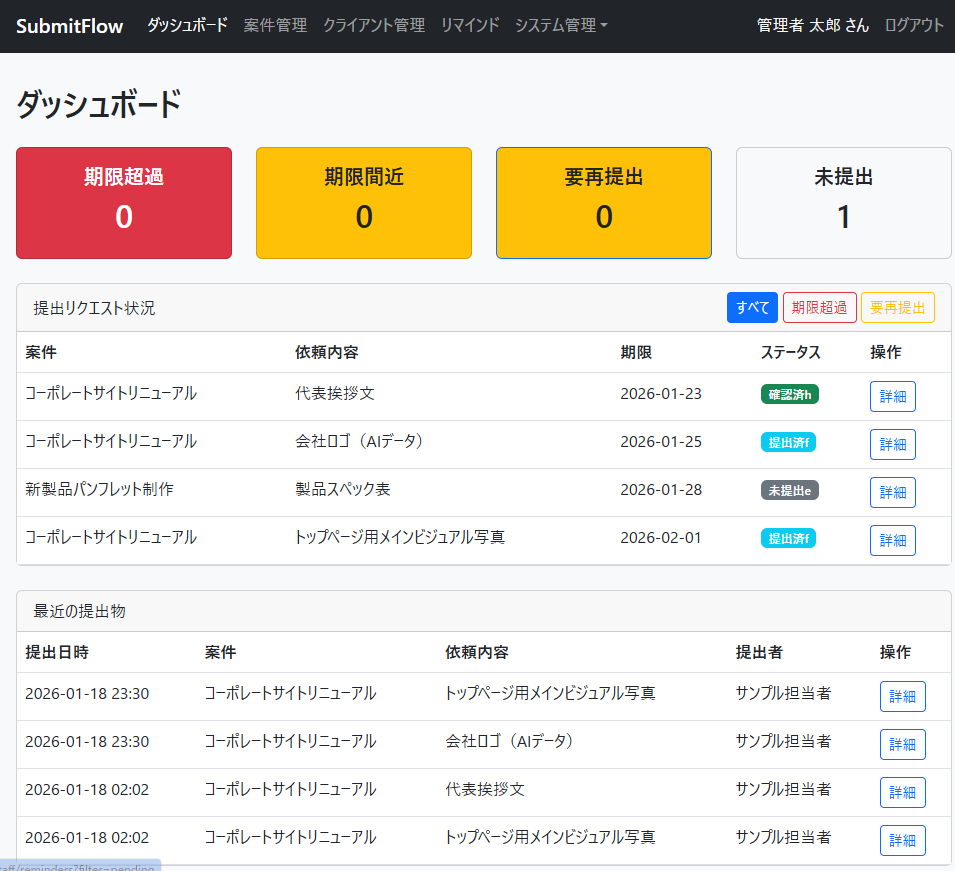
Task: Select the すべて filter button
Action: tap(752, 308)
